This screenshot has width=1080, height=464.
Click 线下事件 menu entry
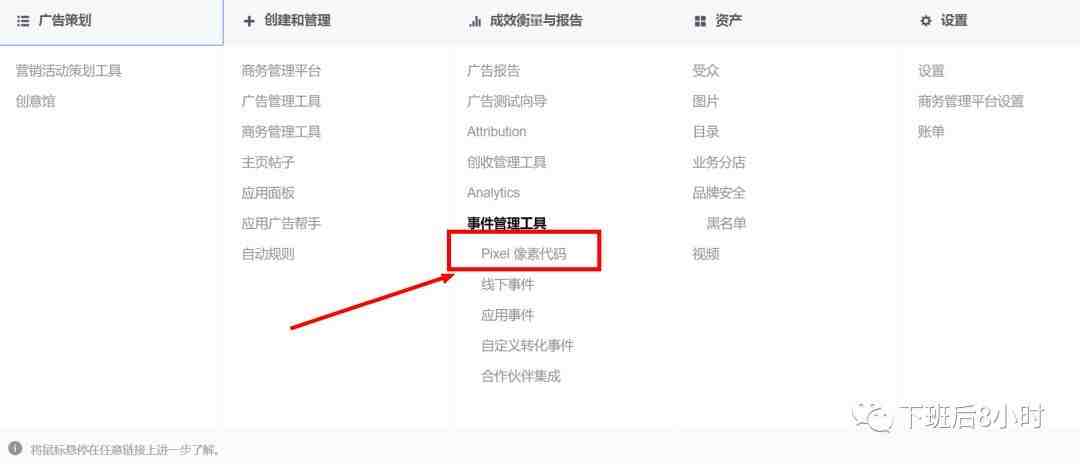pos(508,284)
